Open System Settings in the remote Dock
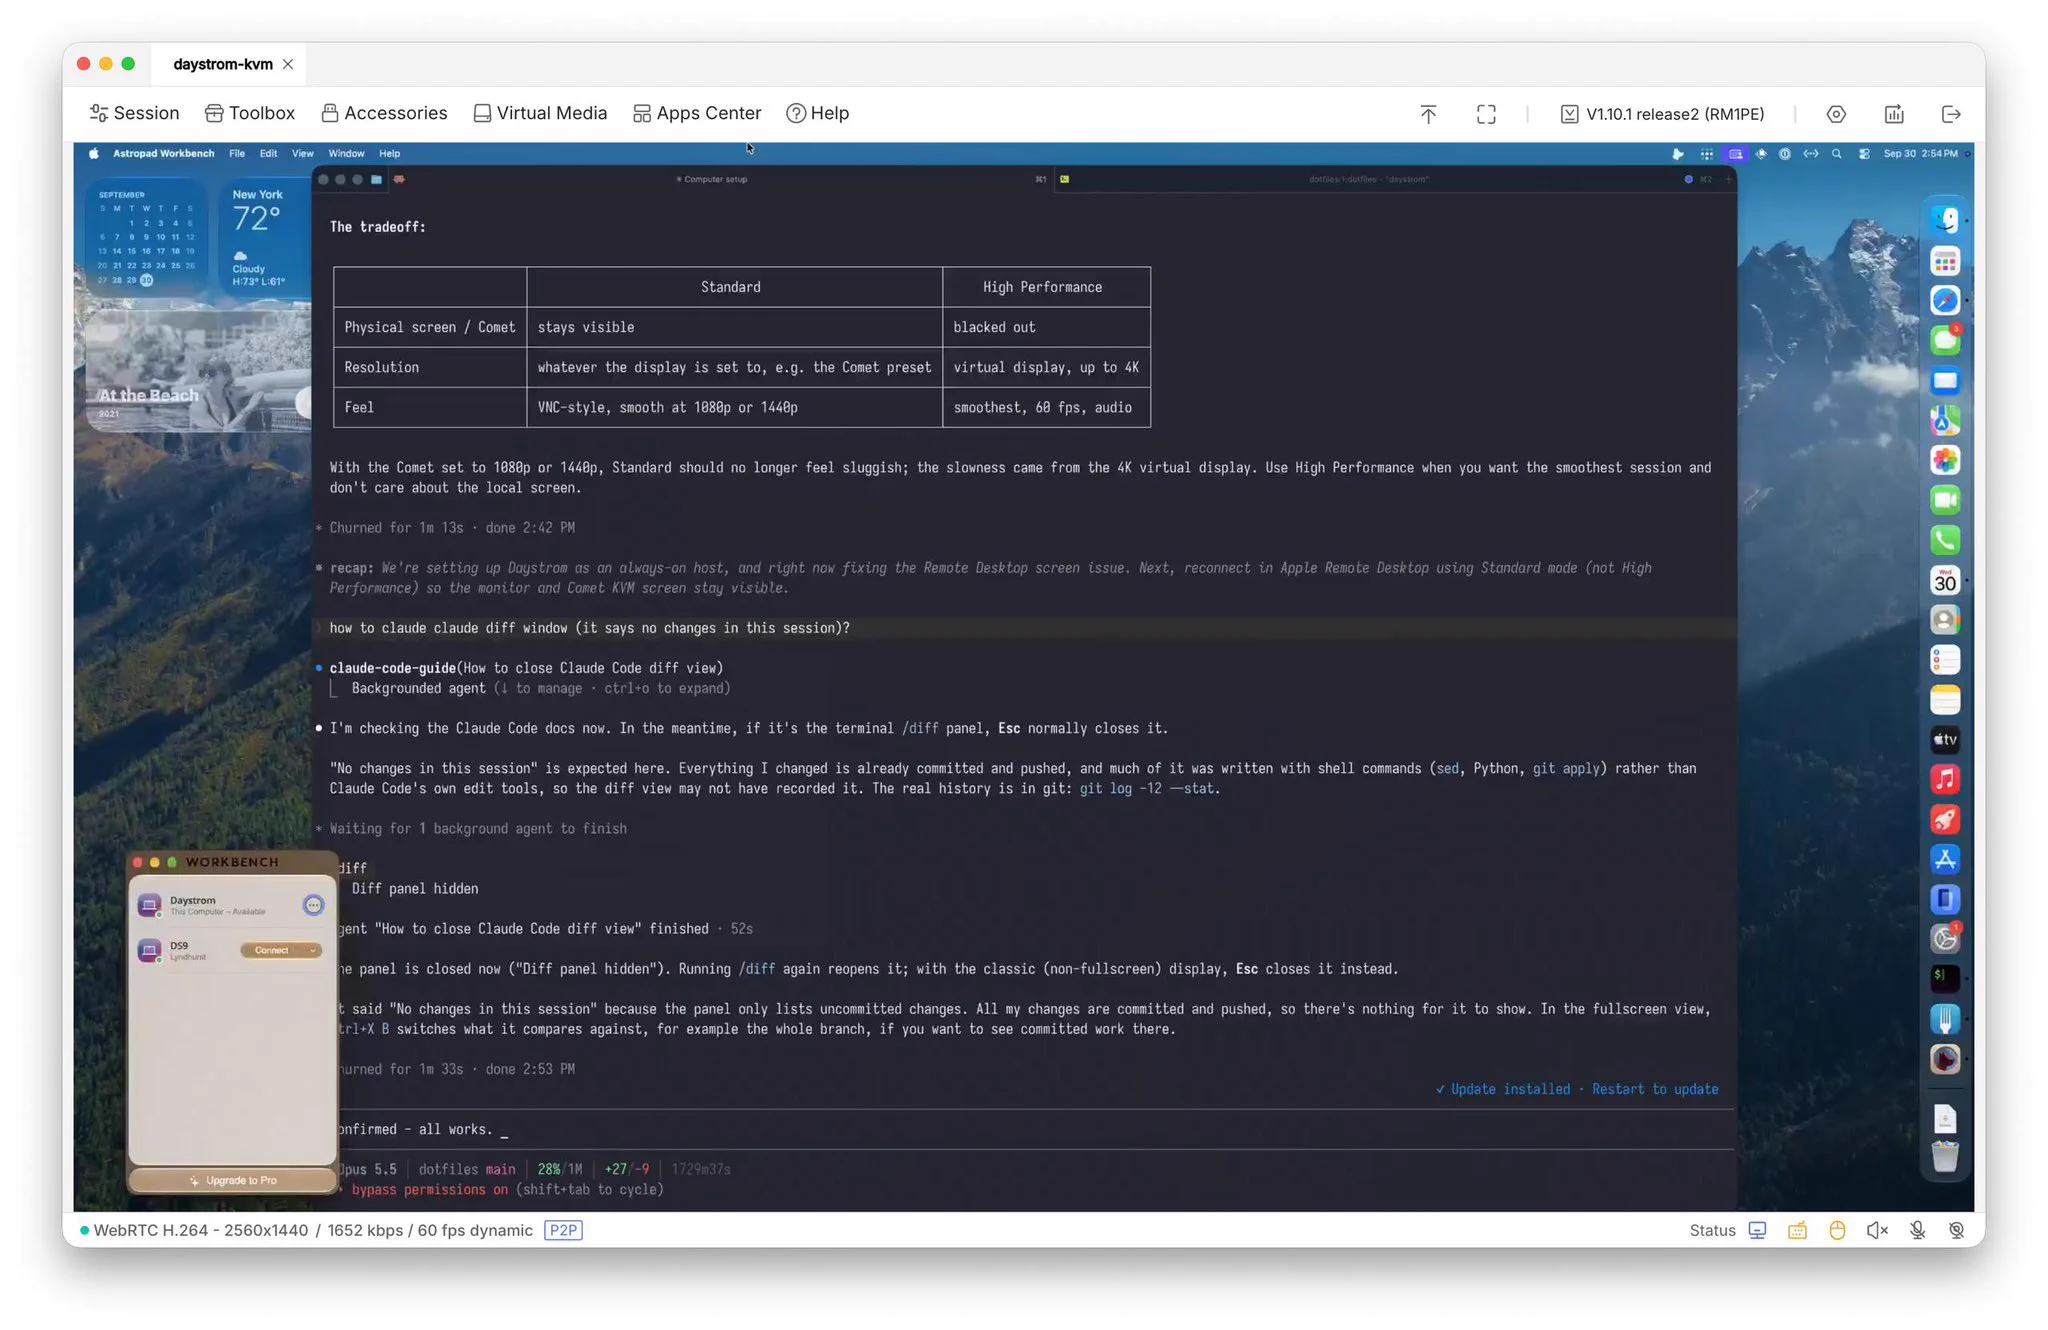2048x1330 pixels. coord(1945,938)
